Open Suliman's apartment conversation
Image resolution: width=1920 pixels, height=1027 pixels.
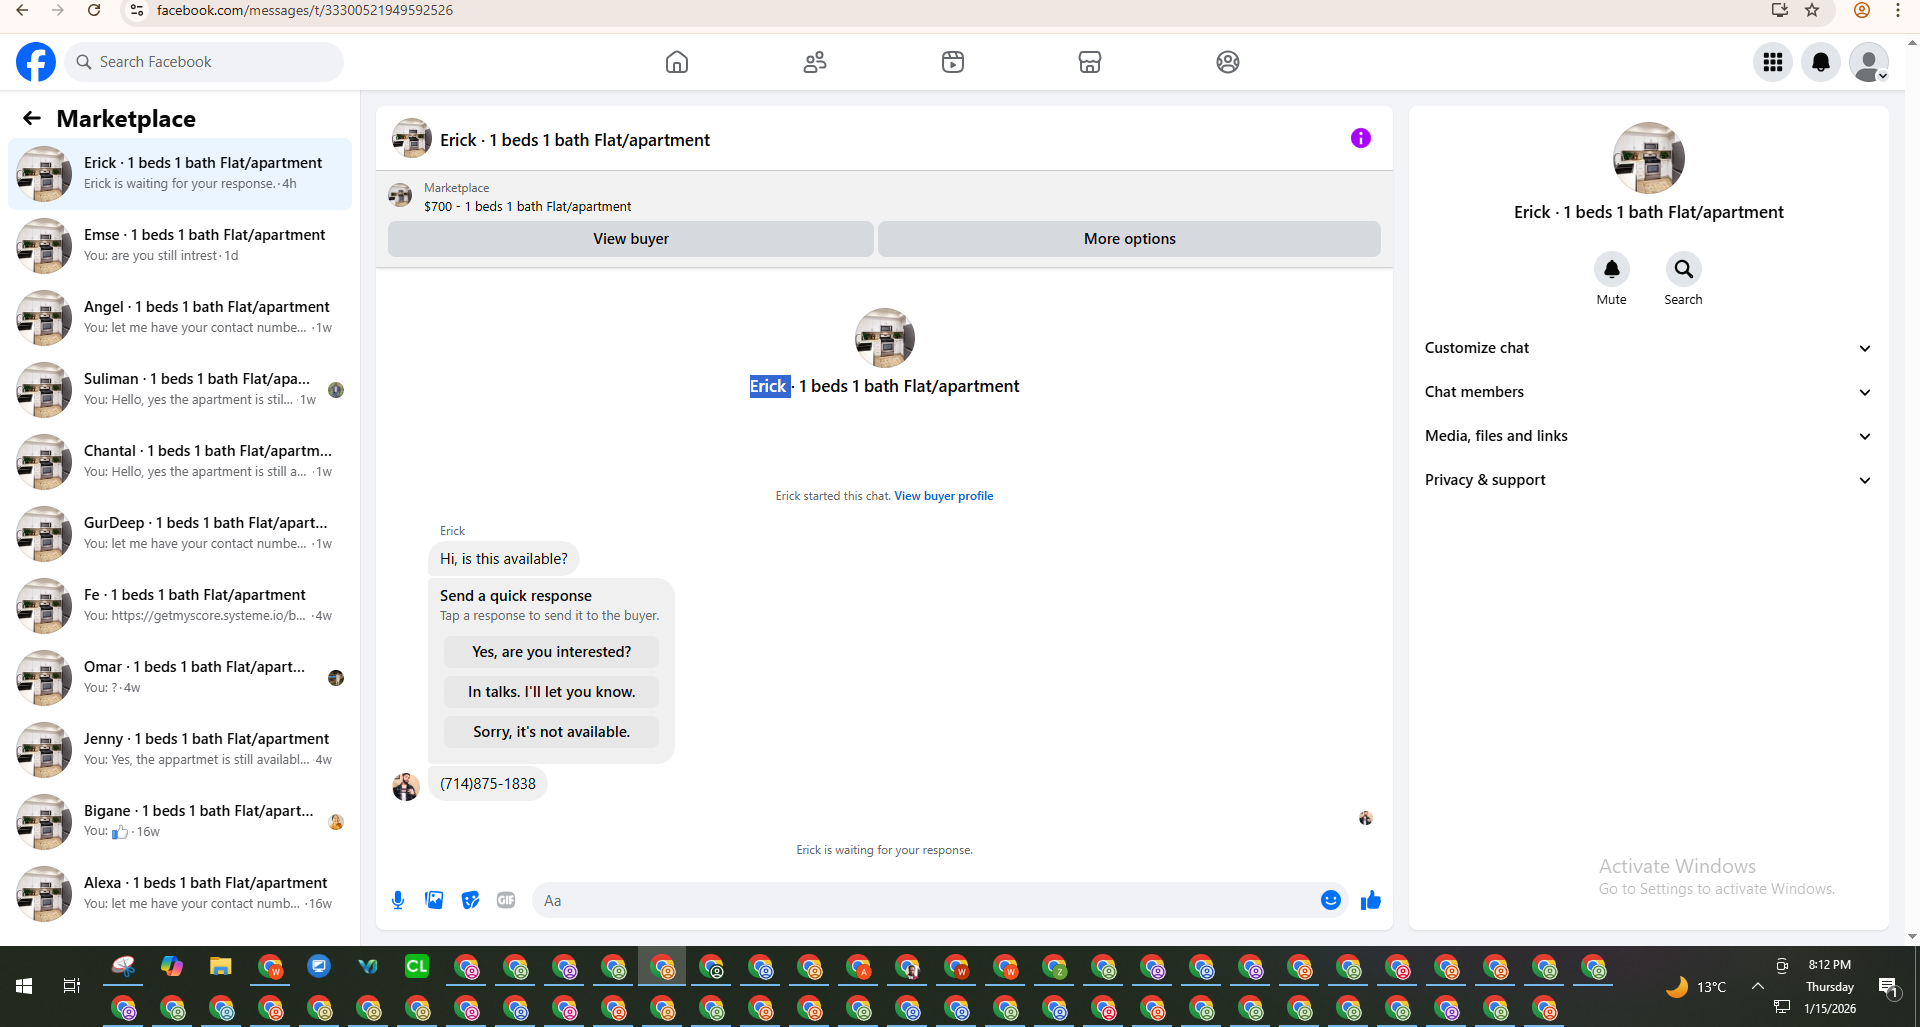(x=180, y=390)
